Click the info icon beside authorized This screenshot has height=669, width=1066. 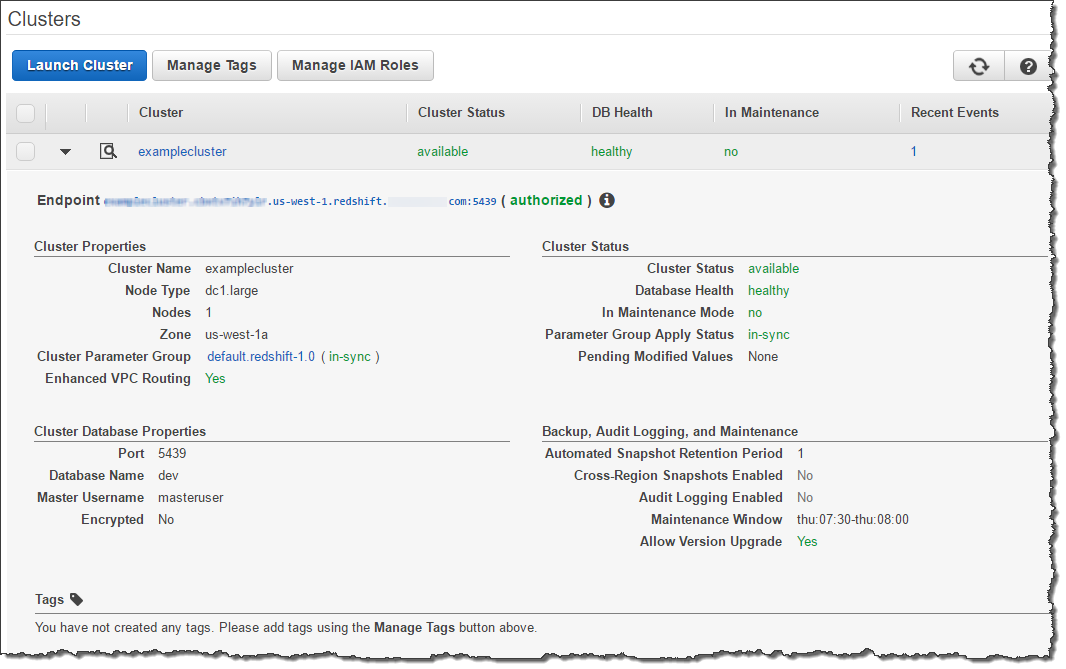click(607, 200)
